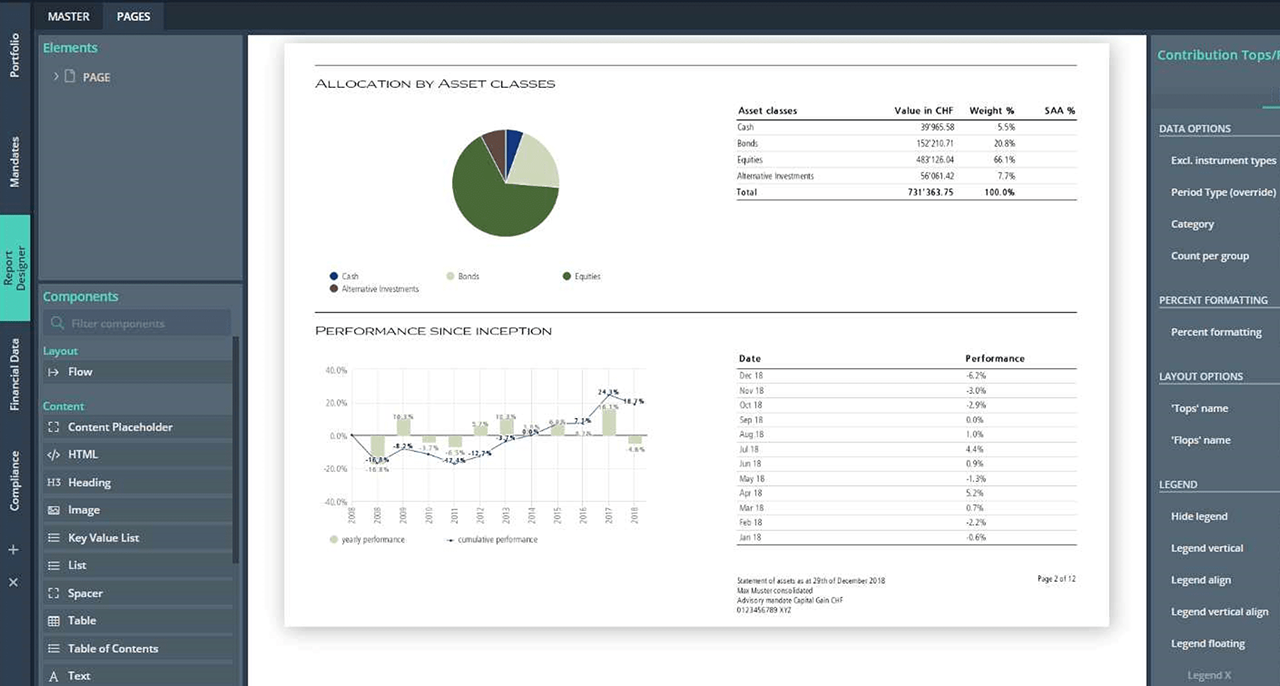Click the 'Tops' name option
This screenshot has height=686, width=1280.
[1199, 408]
